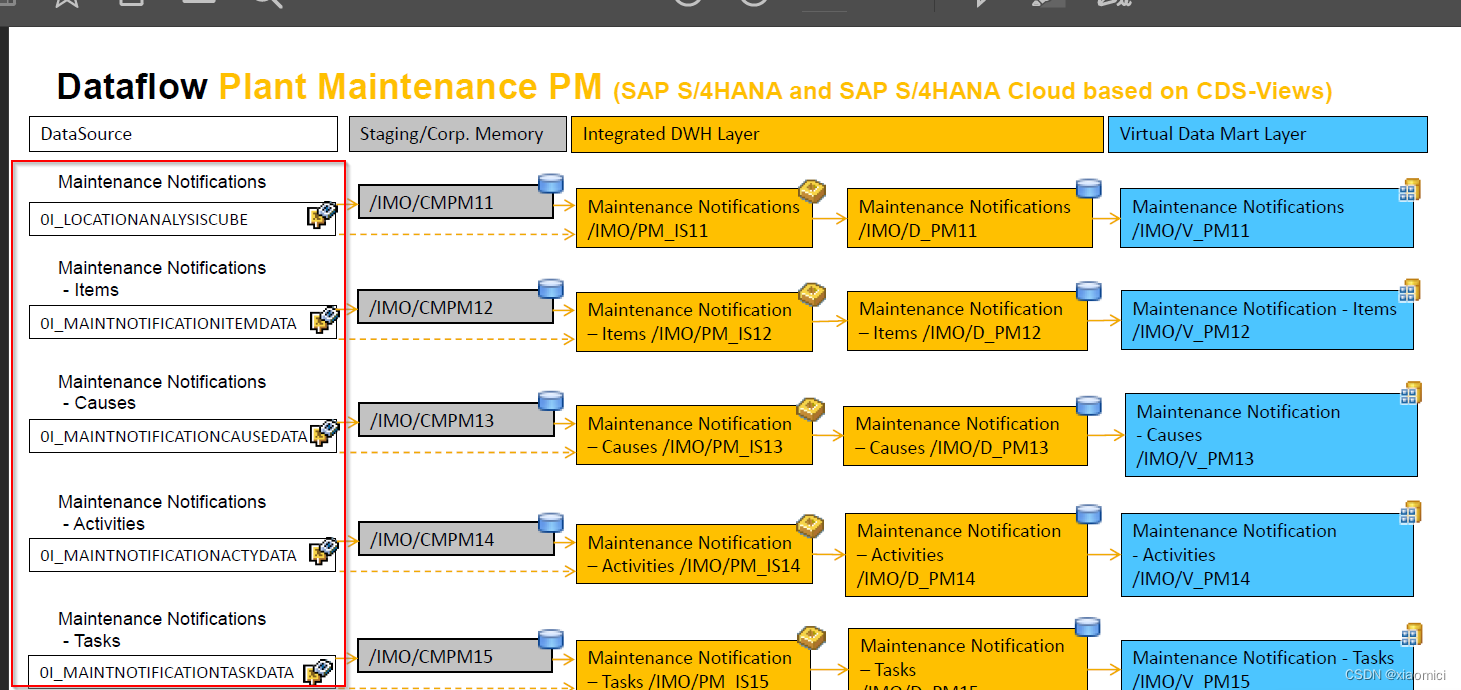Image resolution: width=1461 pixels, height=690 pixels.
Task: Click the Integrated DWH Layer header
Action: [836, 134]
